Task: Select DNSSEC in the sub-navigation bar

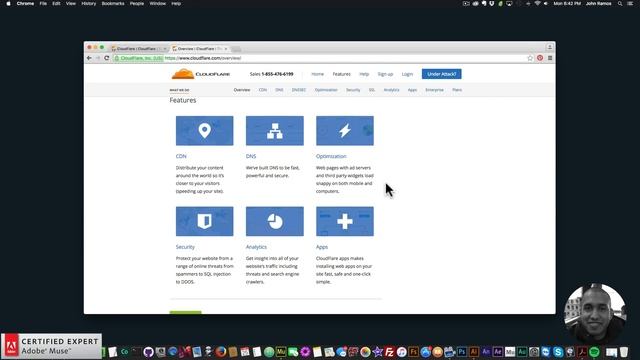Action: tap(299, 90)
